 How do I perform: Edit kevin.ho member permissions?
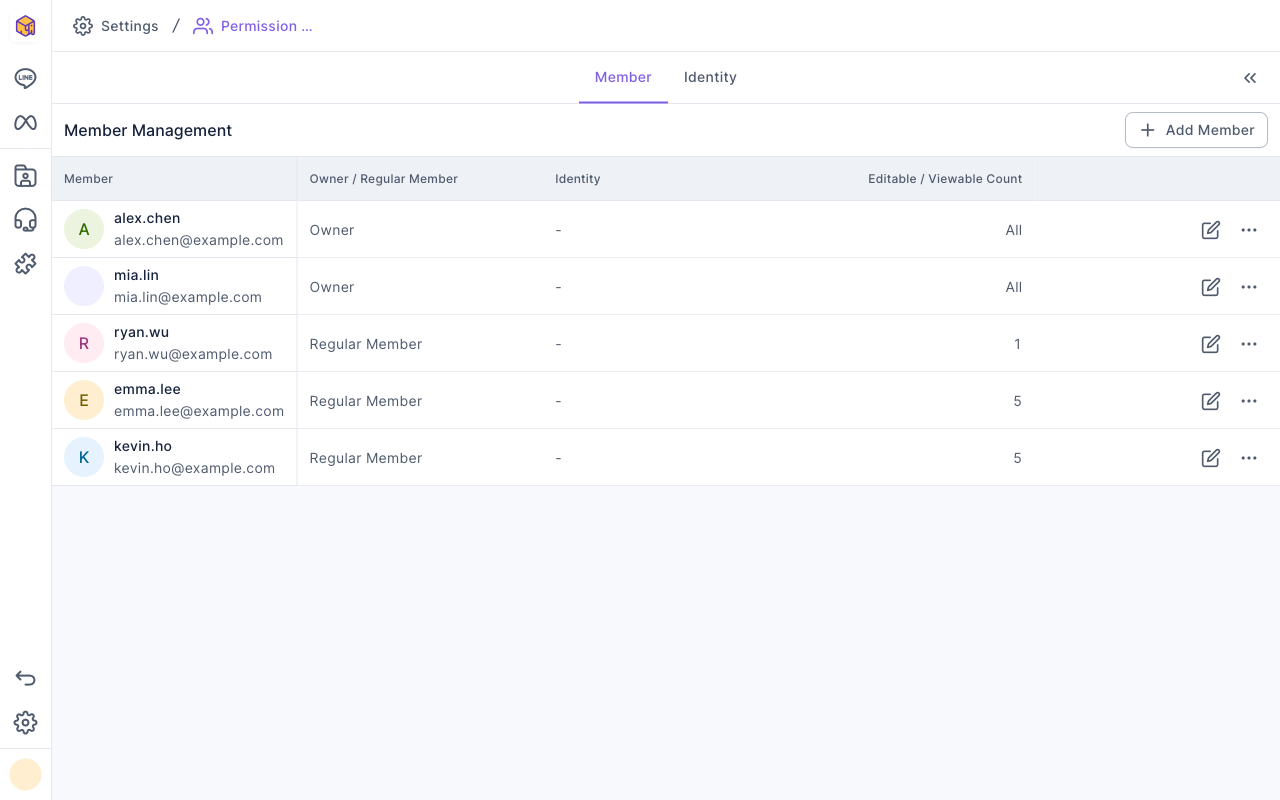pyautogui.click(x=1210, y=458)
